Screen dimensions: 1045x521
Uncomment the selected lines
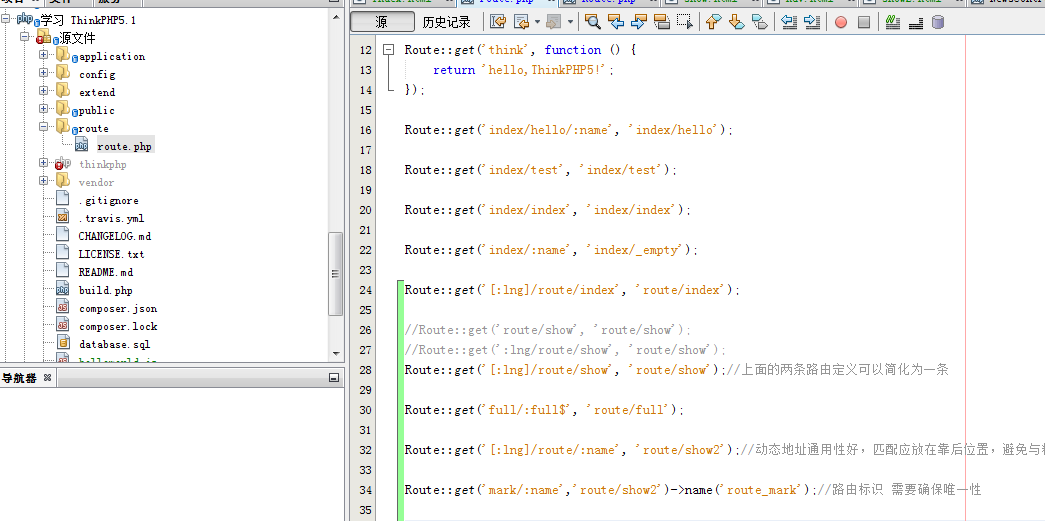(x=916, y=22)
